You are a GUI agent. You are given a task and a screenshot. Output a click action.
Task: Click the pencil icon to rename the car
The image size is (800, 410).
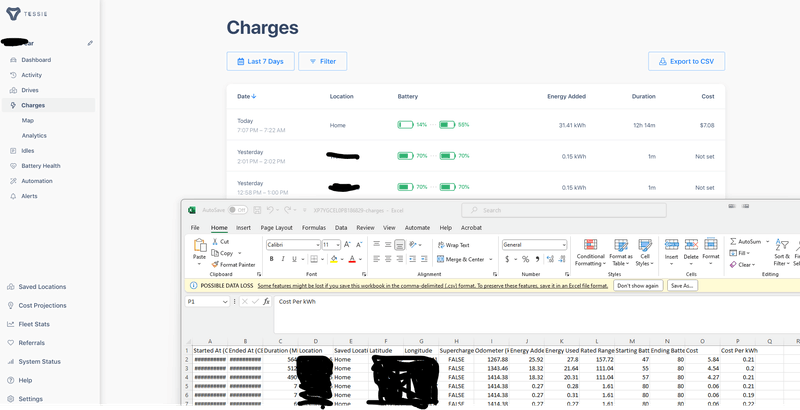tap(90, 43)
